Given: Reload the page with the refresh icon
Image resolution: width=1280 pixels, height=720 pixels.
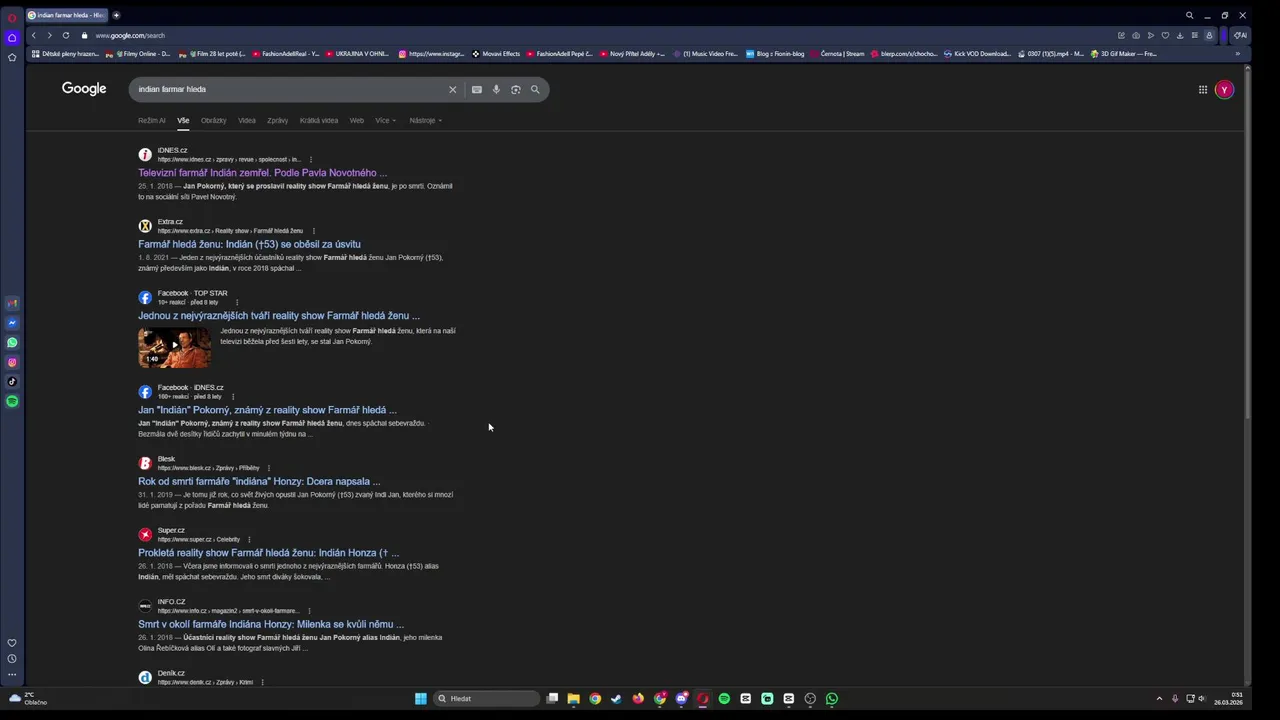Looking at the screenshot, I should [66, 35].
